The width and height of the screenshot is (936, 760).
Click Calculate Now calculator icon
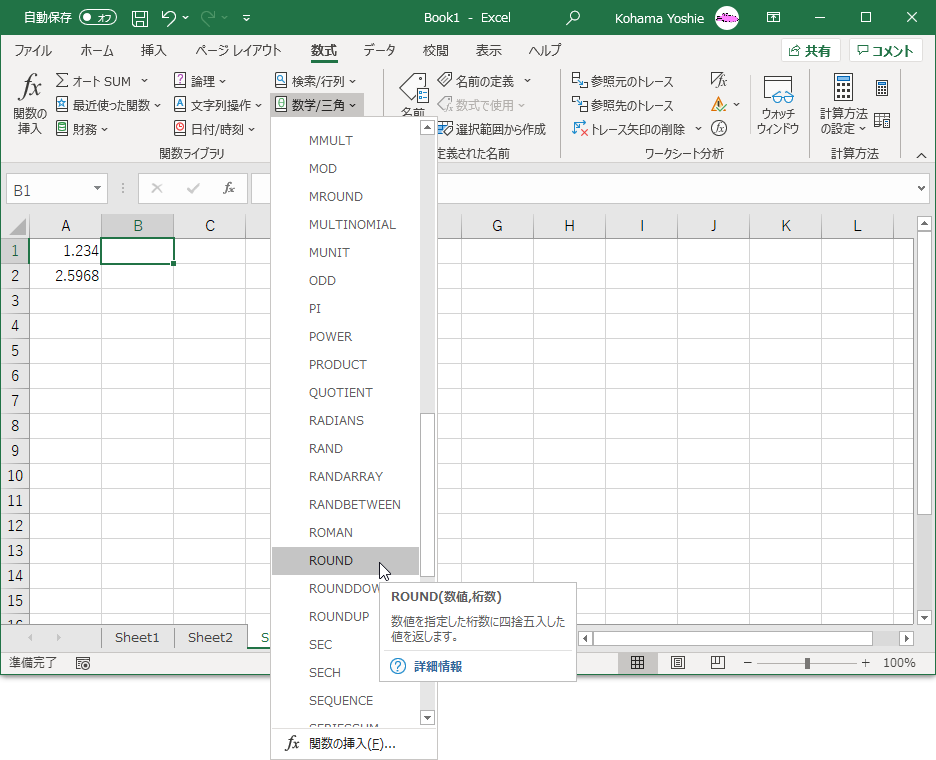click(882, 88)
